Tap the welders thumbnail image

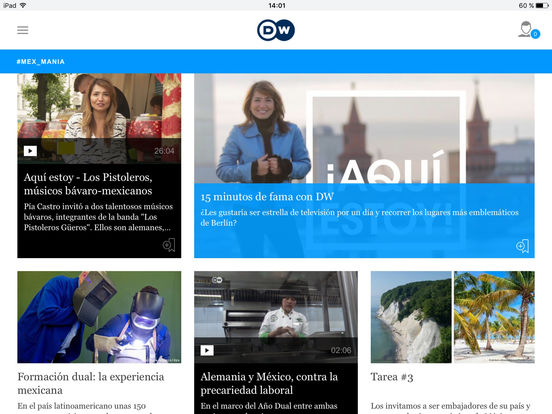click(99, 317)
